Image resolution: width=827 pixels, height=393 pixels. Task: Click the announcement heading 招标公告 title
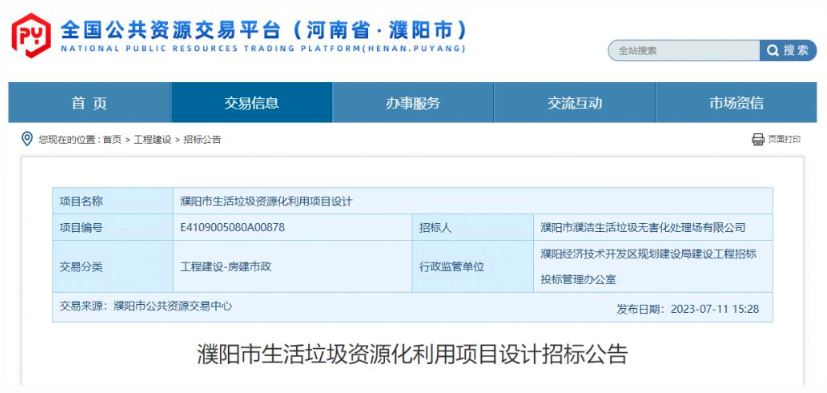413,354
